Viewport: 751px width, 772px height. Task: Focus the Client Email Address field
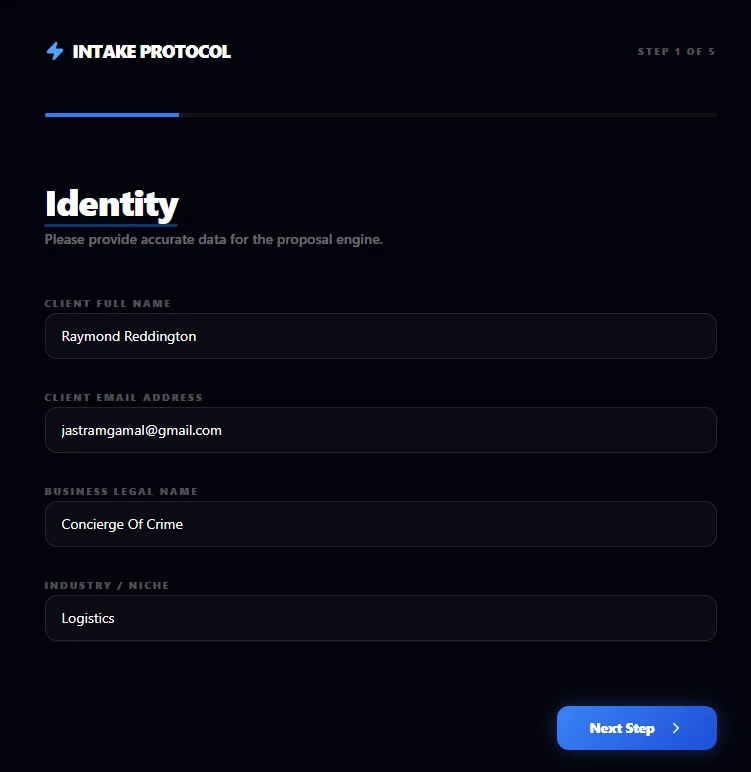pos(380,430)
